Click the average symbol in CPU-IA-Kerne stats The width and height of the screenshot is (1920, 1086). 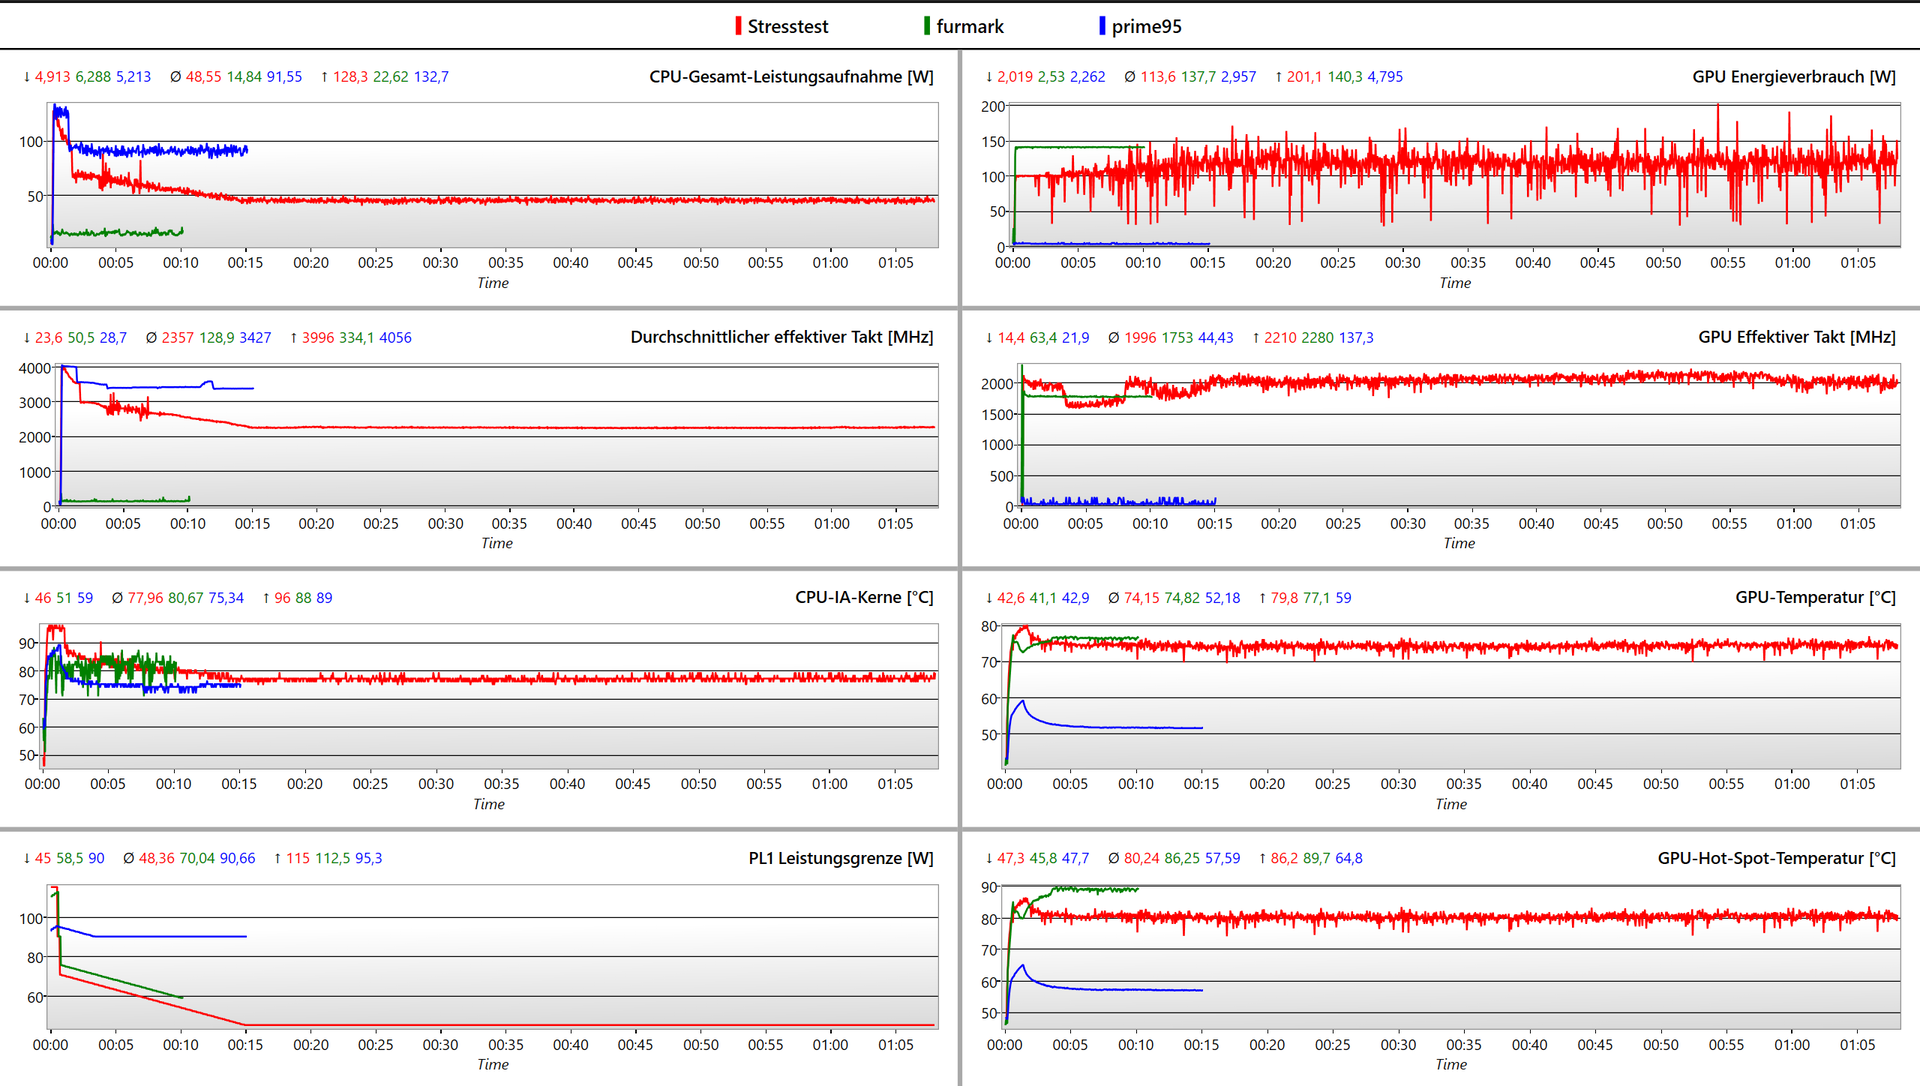117,598
